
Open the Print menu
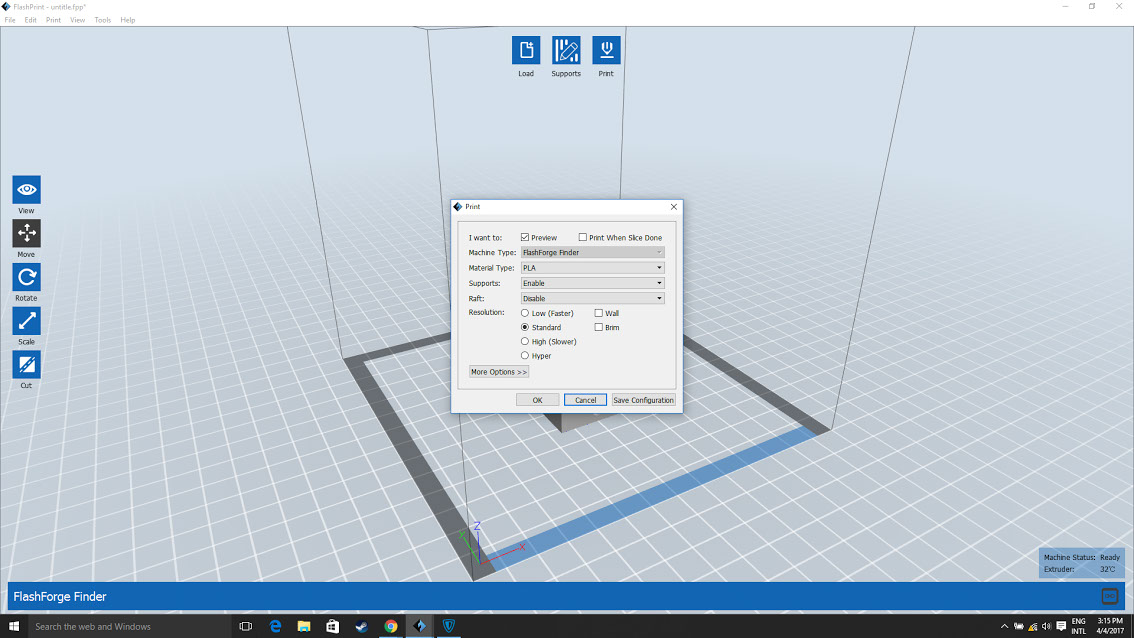point(54,20)
